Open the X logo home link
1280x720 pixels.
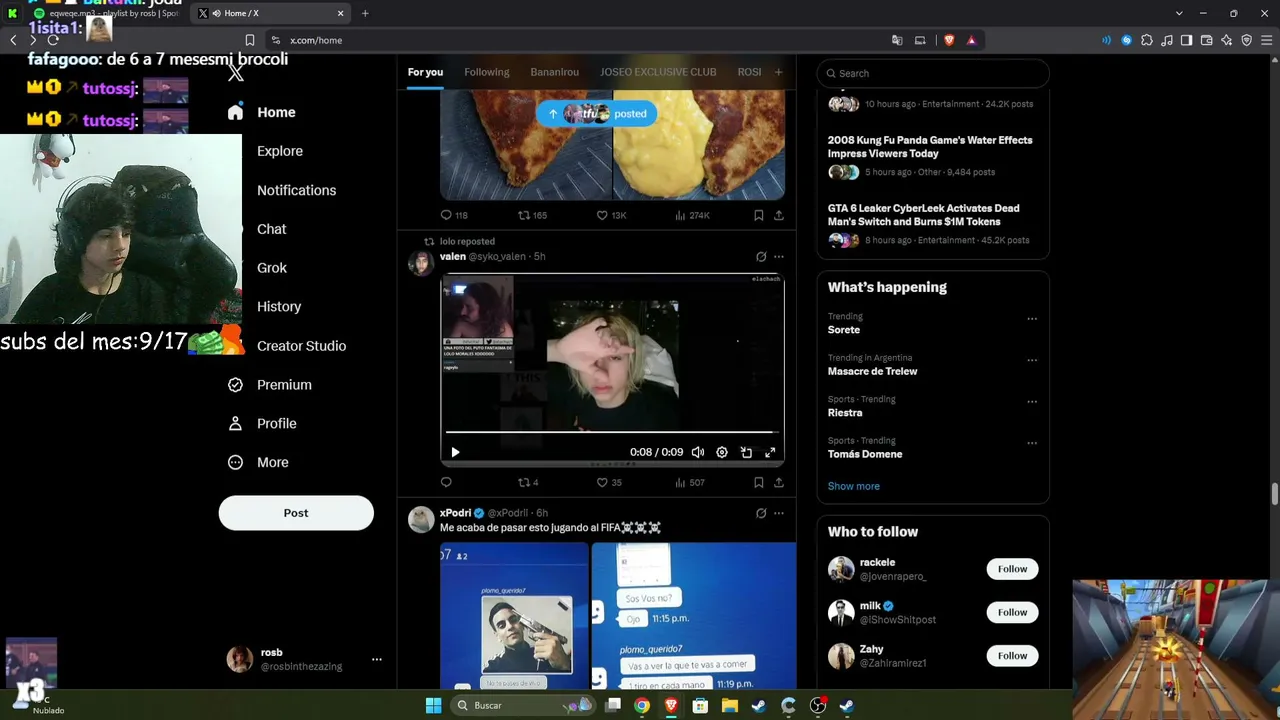click(x=235, y=73)
